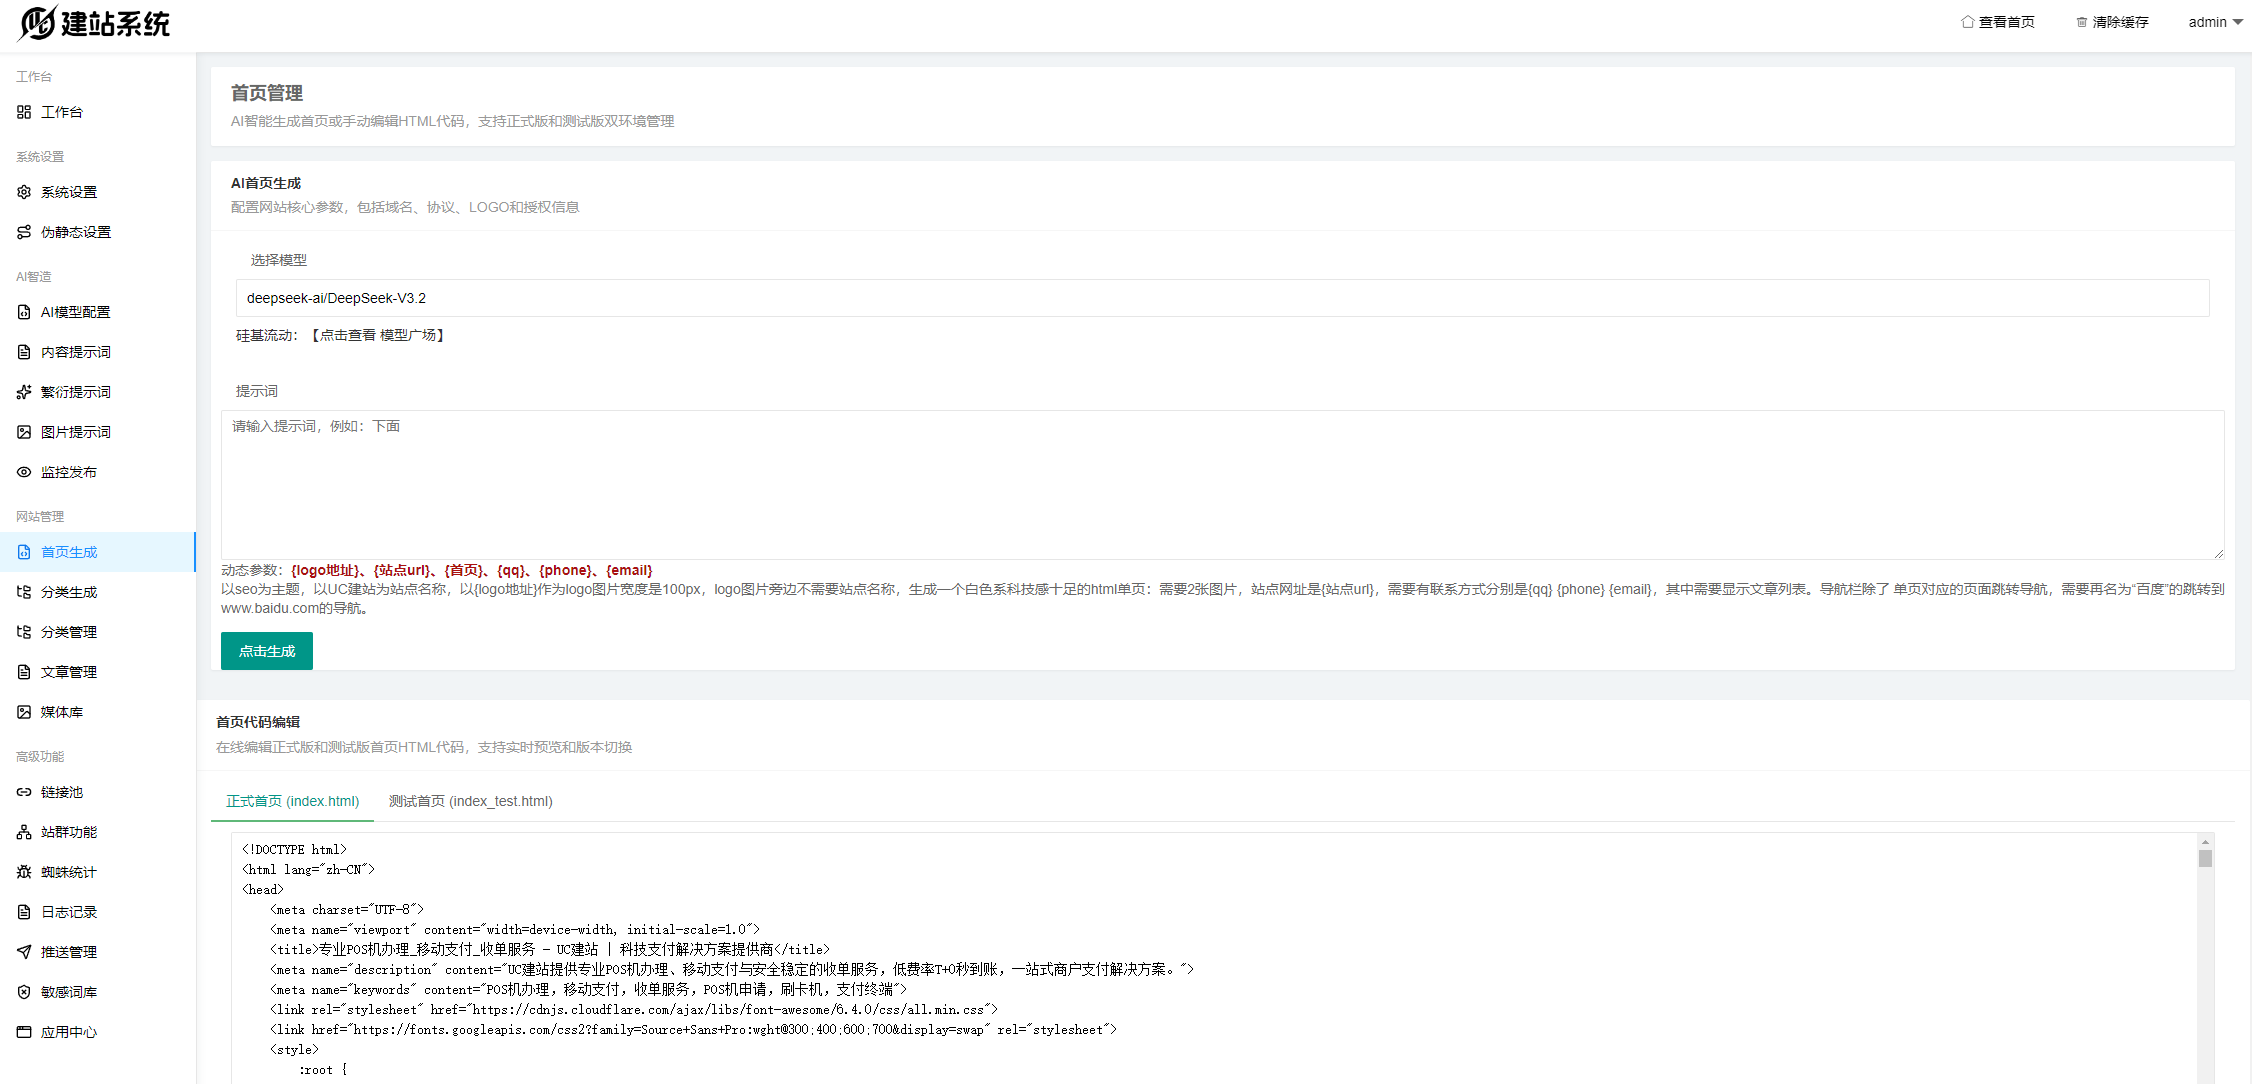This screenshot has width=2252, height=1084.
Task: Click the code editor vertical scrollbar thumb
Action: pos(2205,859)
